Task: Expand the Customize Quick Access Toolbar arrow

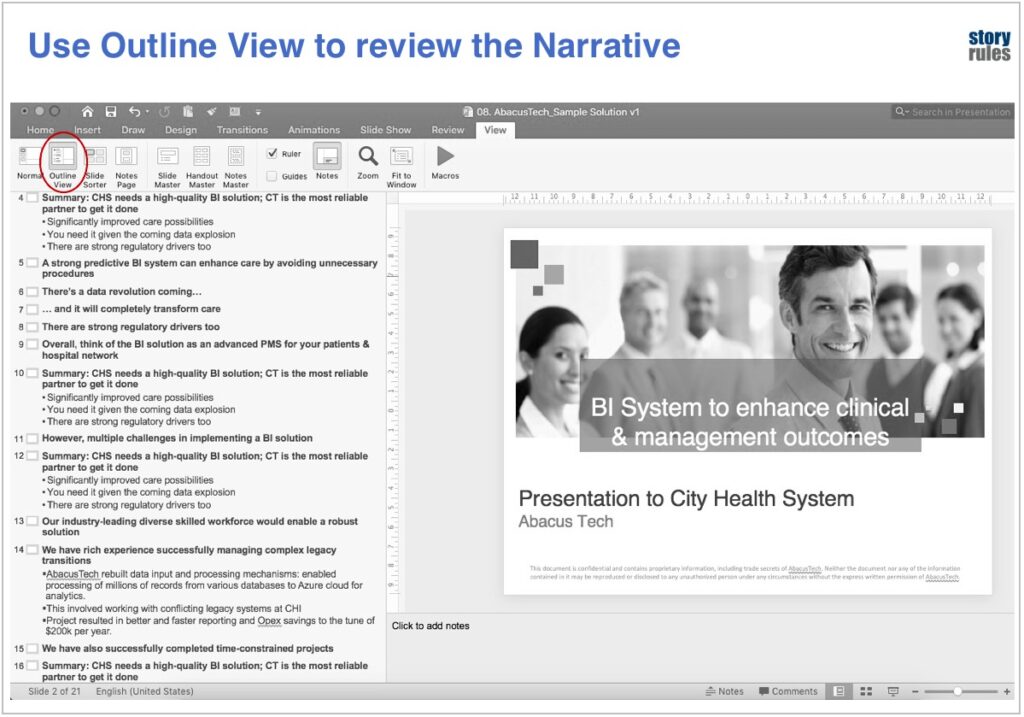Action: pyautogui.click(x=258, y=112)
